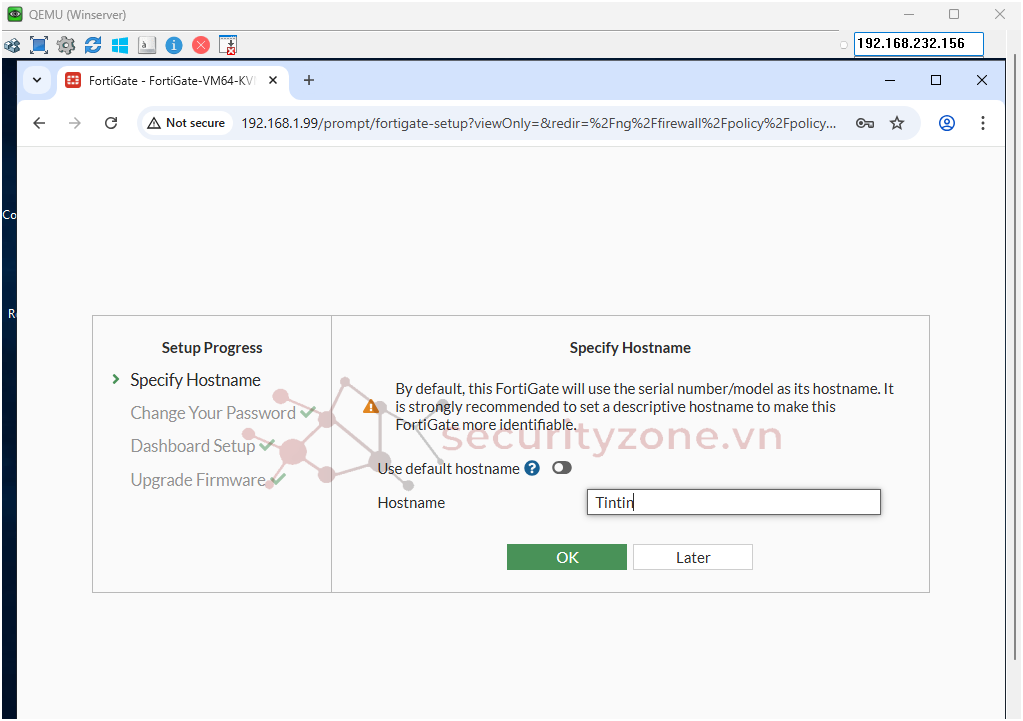Viewport: 1023px width, 721px height.
Task: Click the help icon beside Use default hostname
Action: click(x=532, y=468)
